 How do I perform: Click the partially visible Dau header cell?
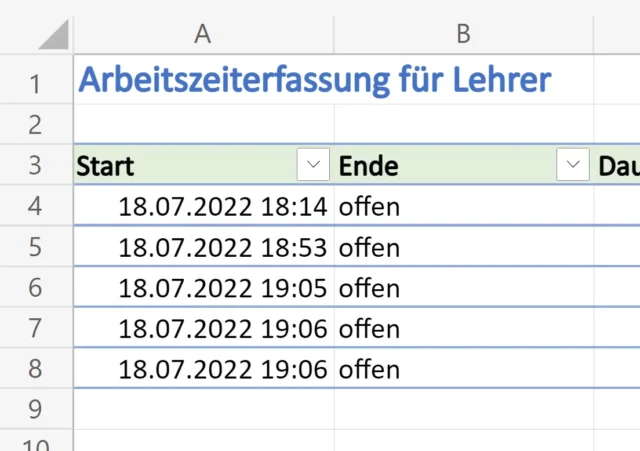pyautogui.click(x=618, y=165)
